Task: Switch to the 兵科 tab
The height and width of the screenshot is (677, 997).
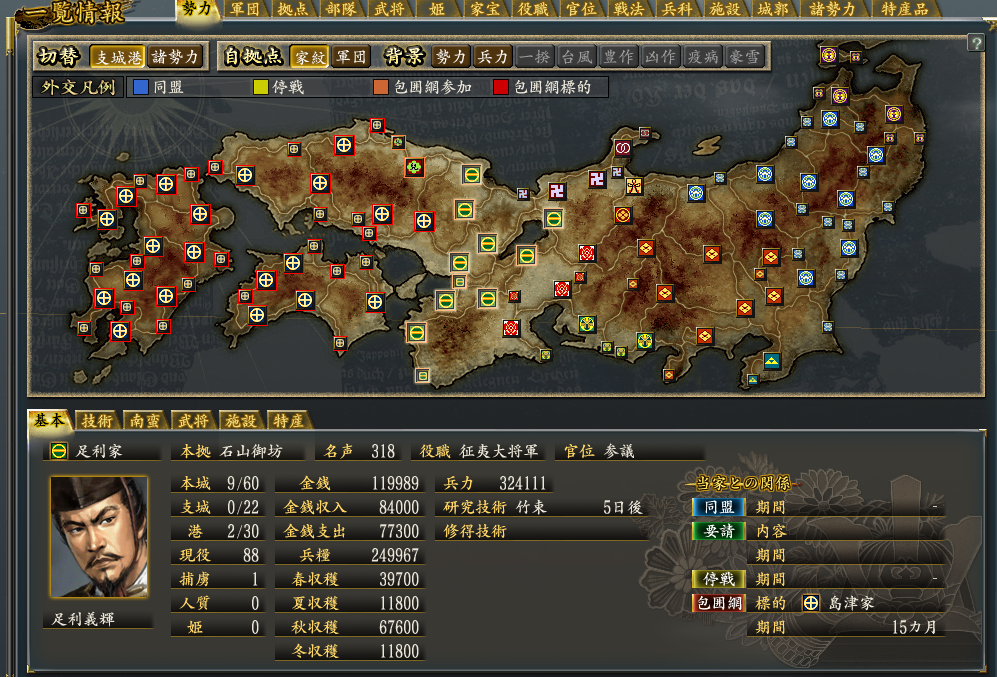Action: coord(677,9)
